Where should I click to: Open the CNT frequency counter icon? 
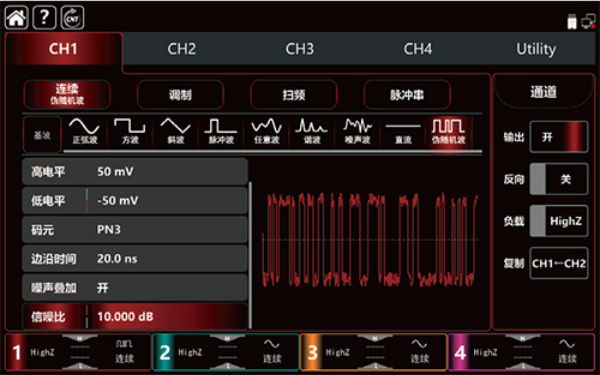(72, 17)
